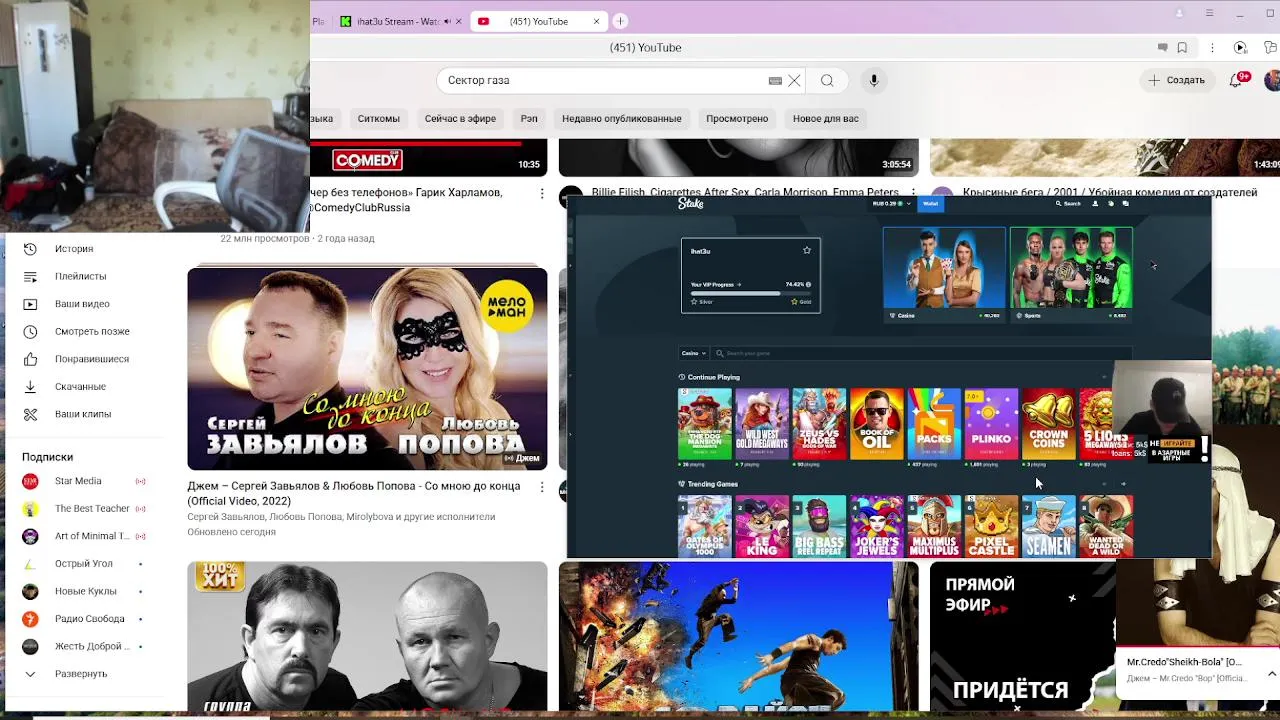This screenshot has width=1280, height=720.
Task: Open the Casino category dropdown
Action: [693, 353]
